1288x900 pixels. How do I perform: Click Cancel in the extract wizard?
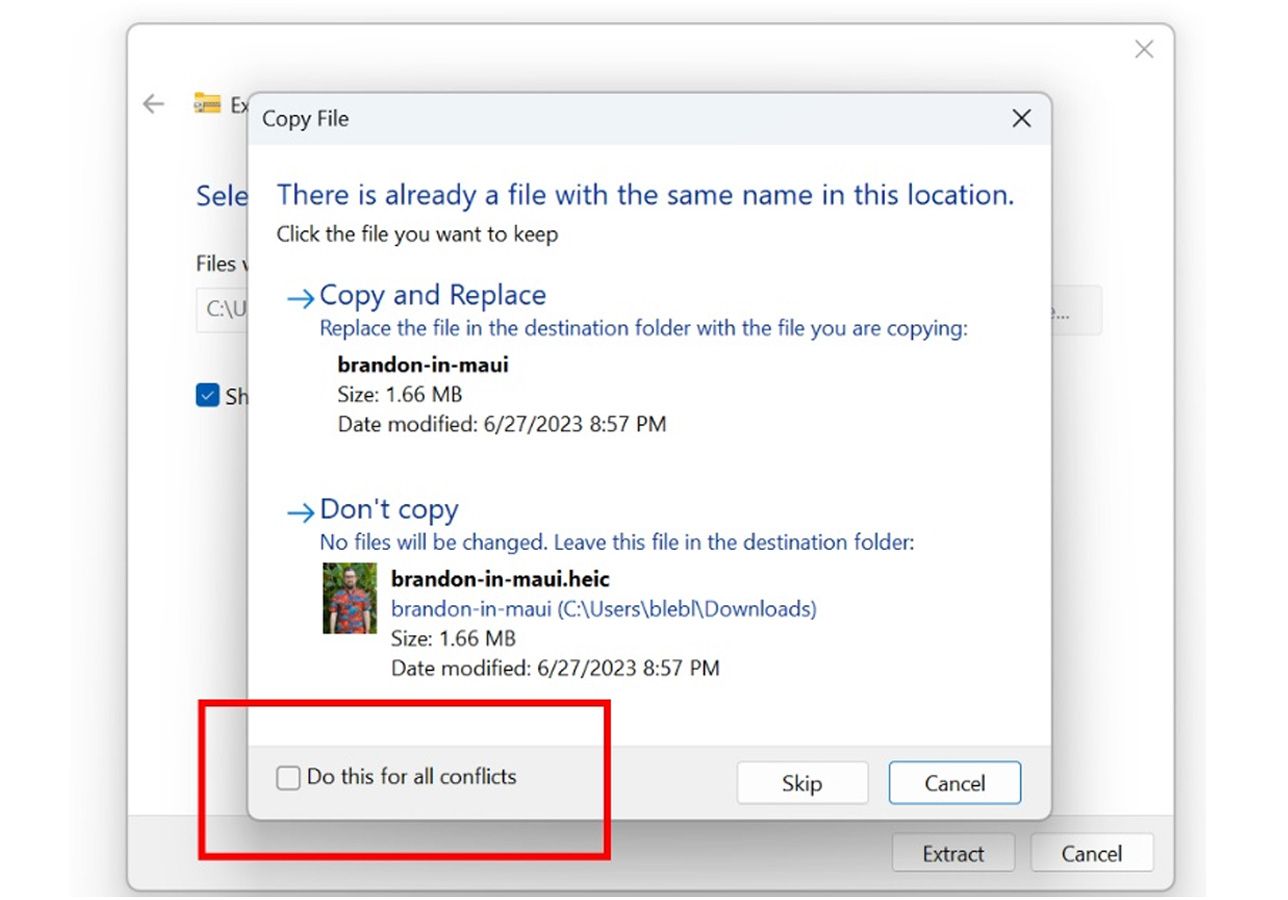click(1091, 854)
